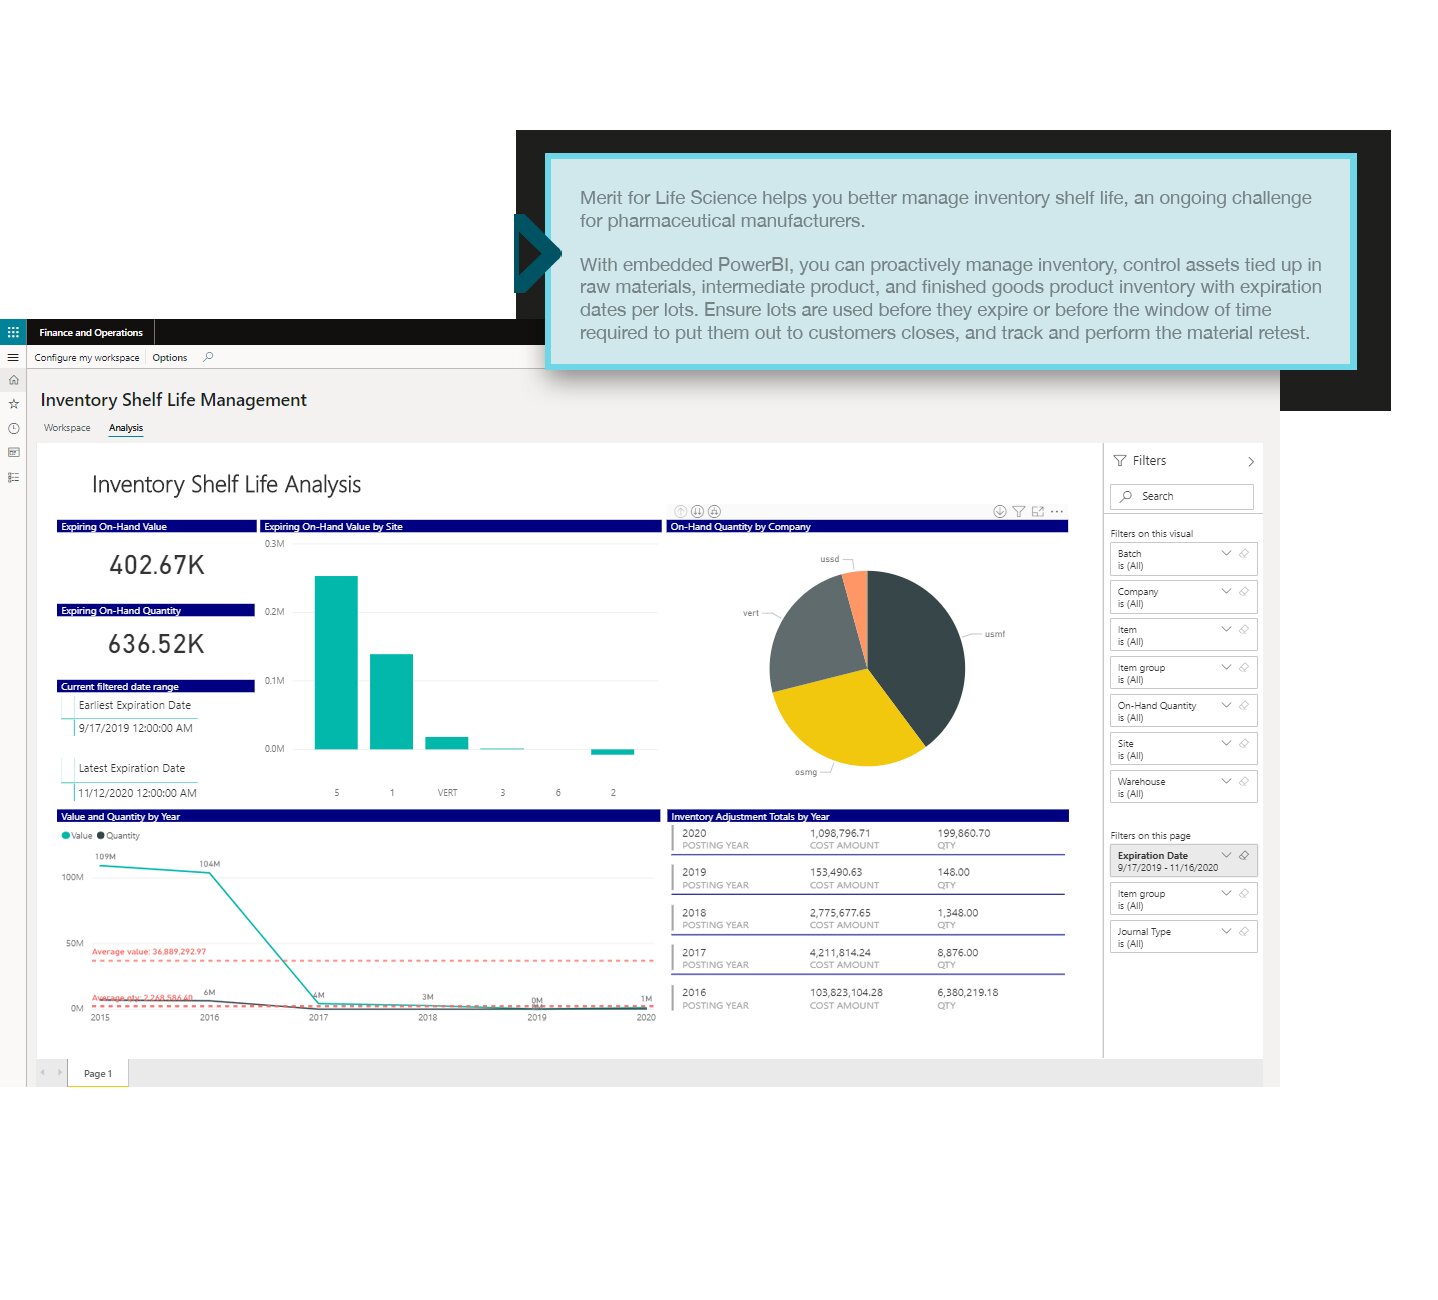Open the Workspaces icon in sidebar
The image size is (1438, 1300).
13,452
